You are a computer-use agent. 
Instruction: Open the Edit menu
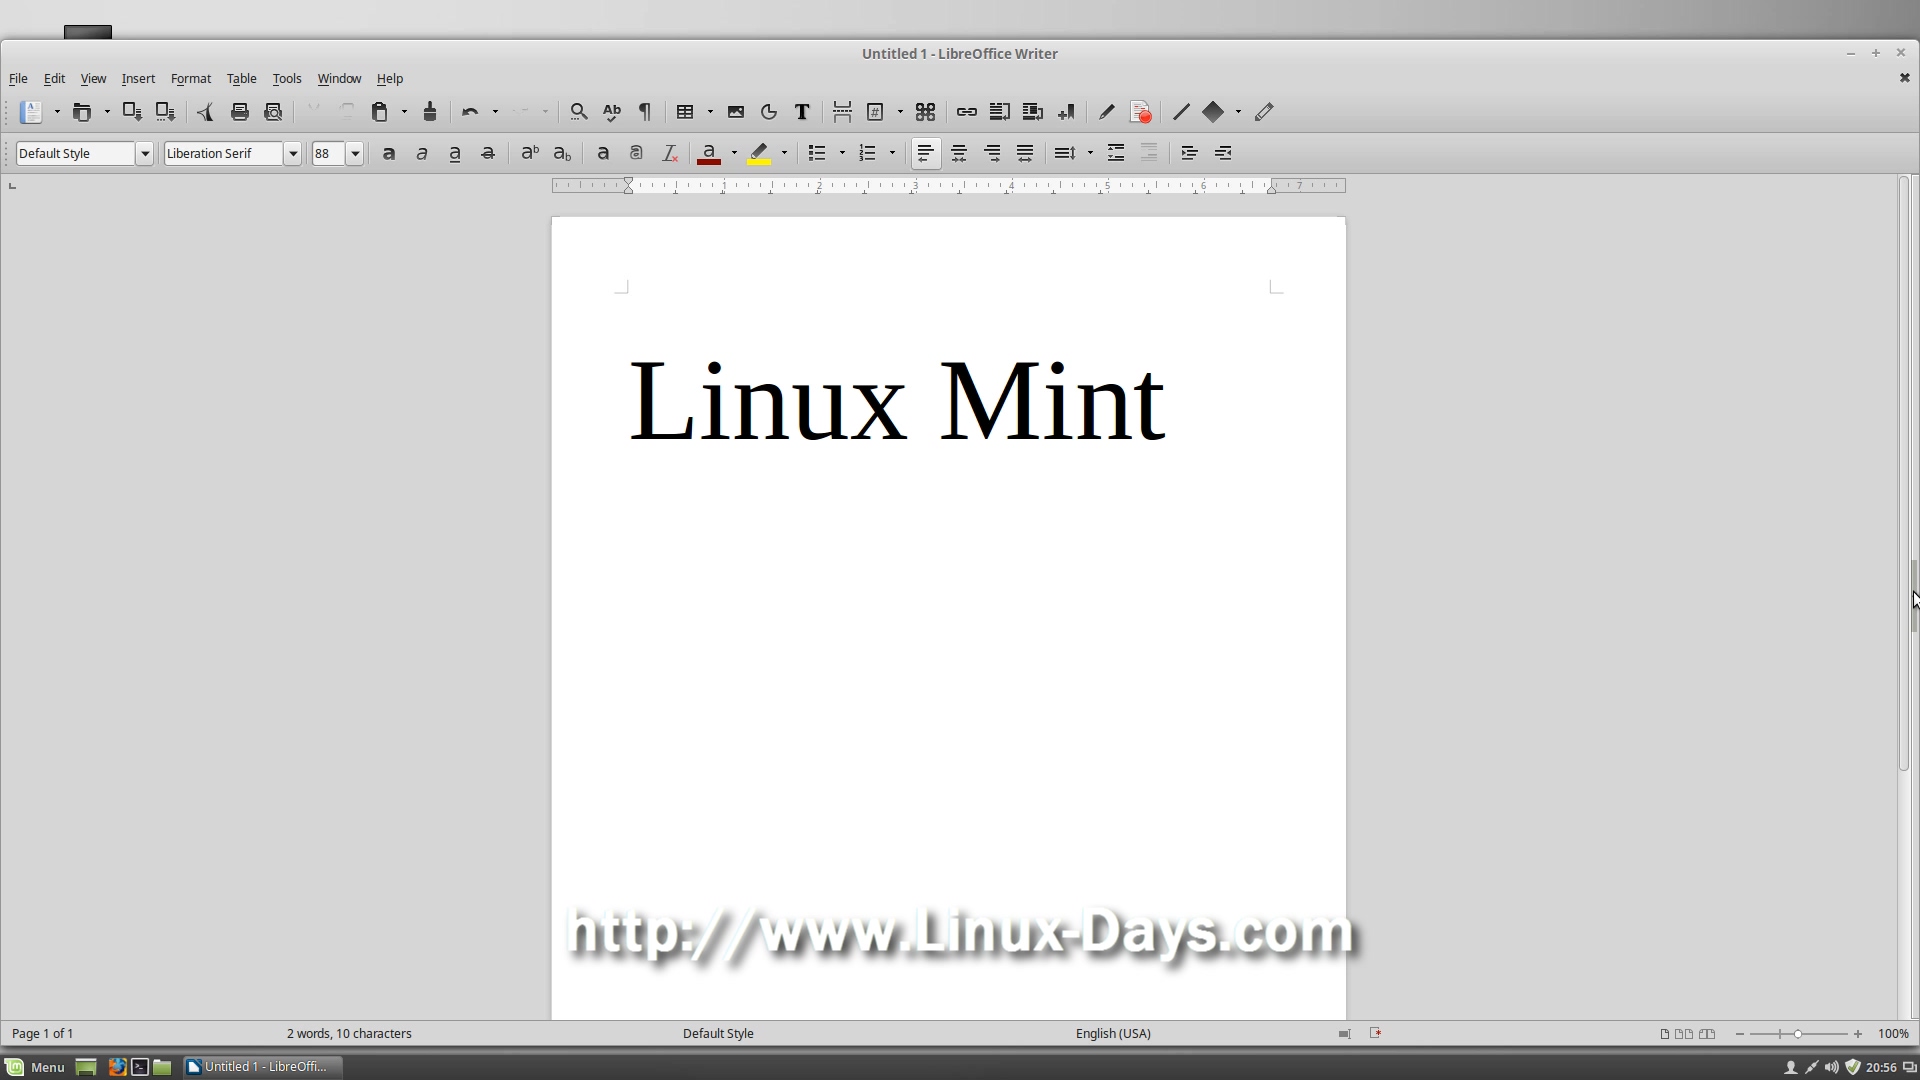54,78
